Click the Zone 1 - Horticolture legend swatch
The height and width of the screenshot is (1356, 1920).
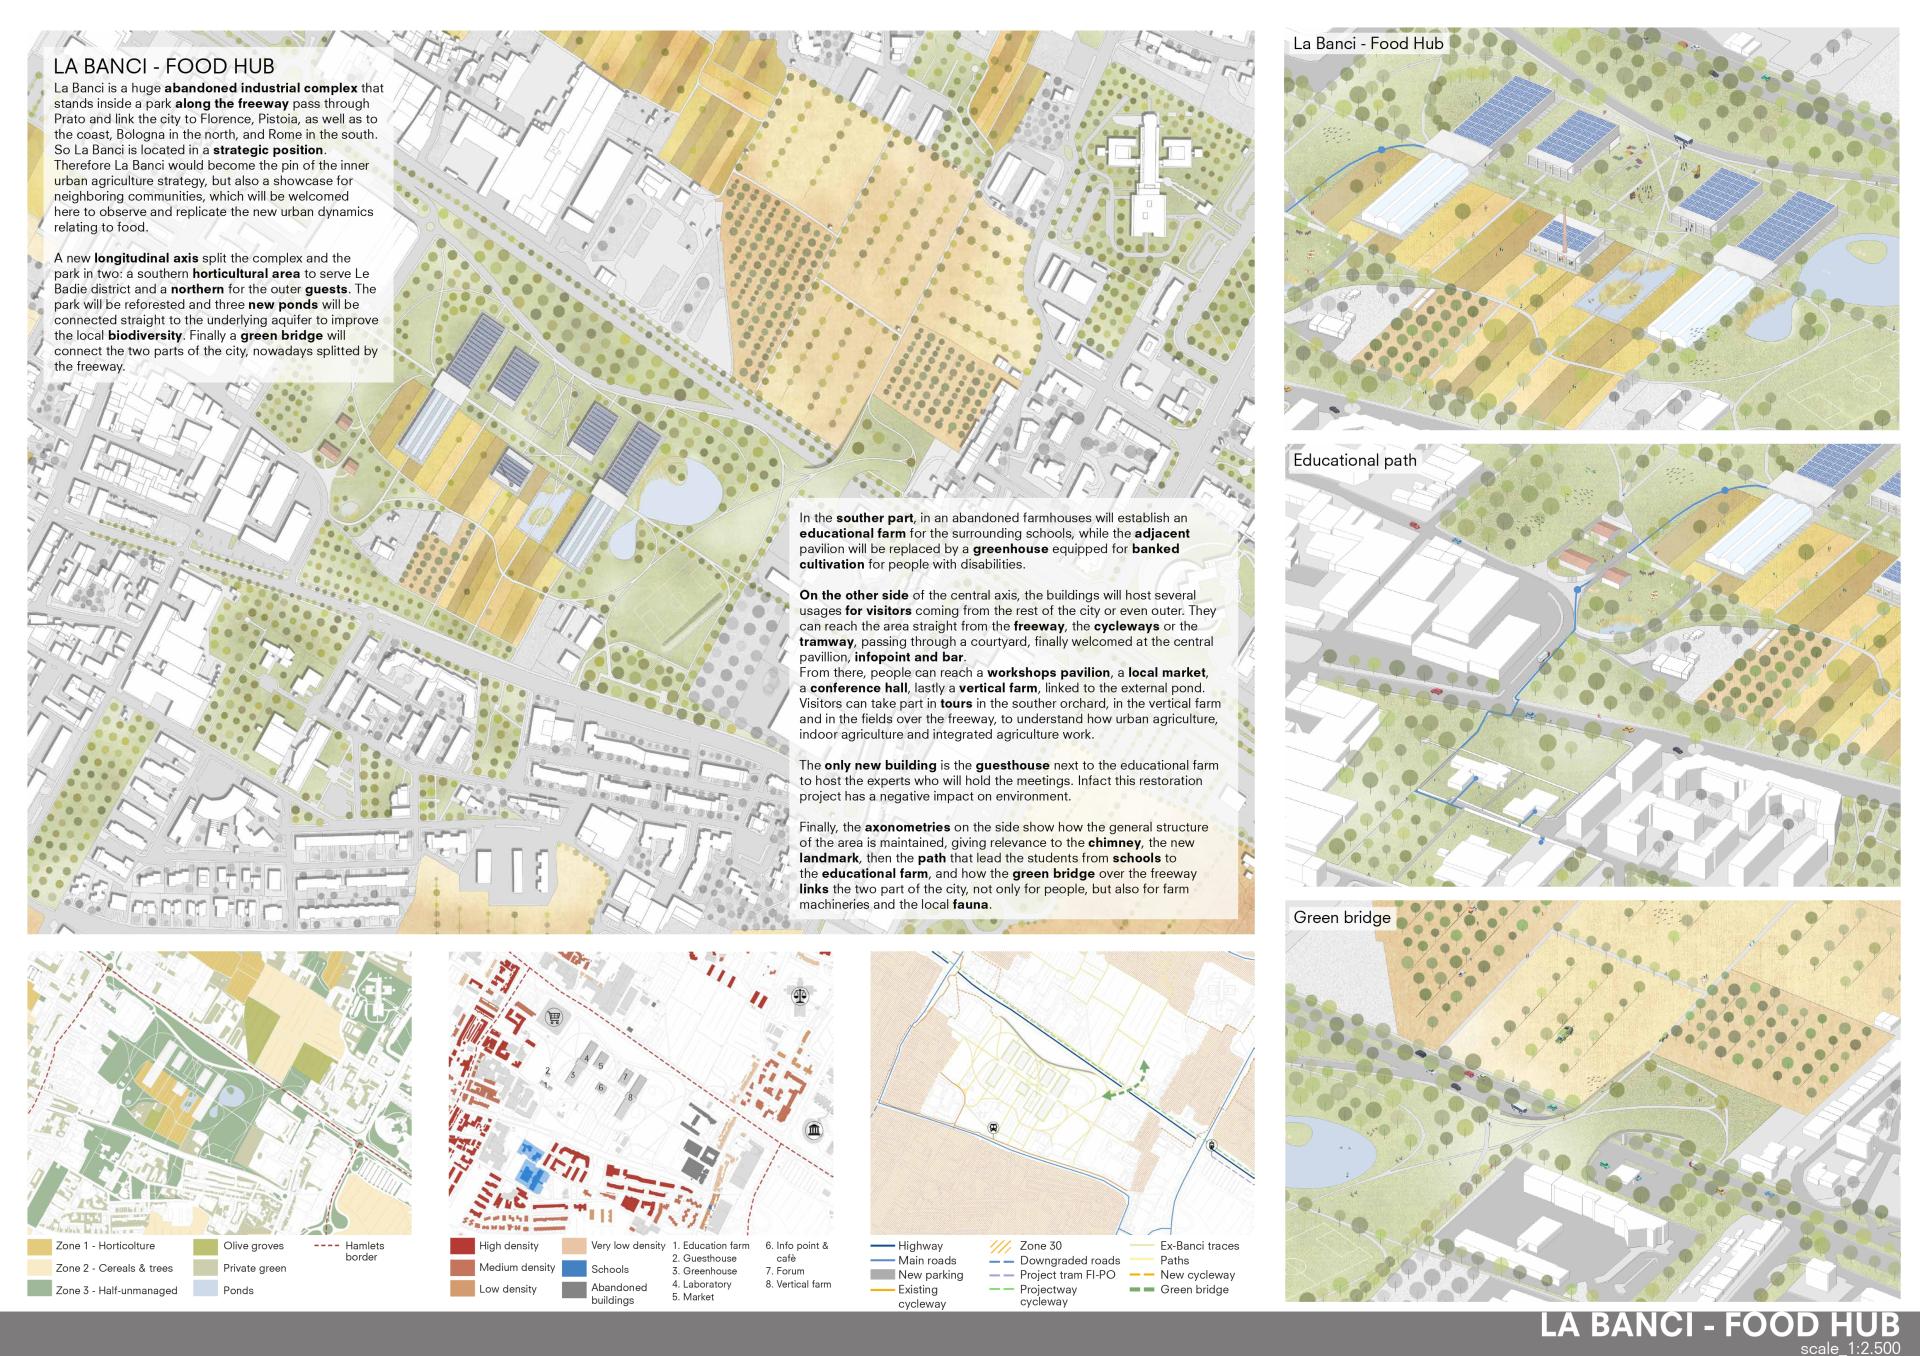point(39,1246)
